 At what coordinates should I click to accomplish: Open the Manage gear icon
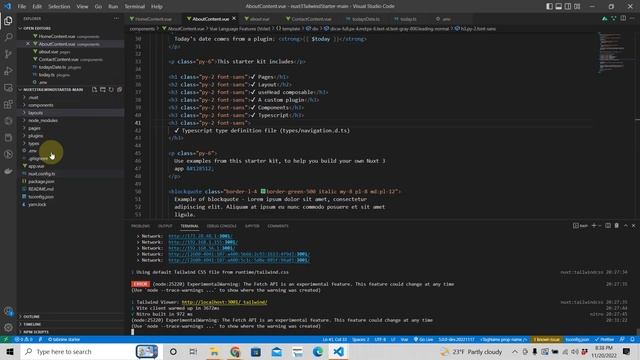pos(8,328)
